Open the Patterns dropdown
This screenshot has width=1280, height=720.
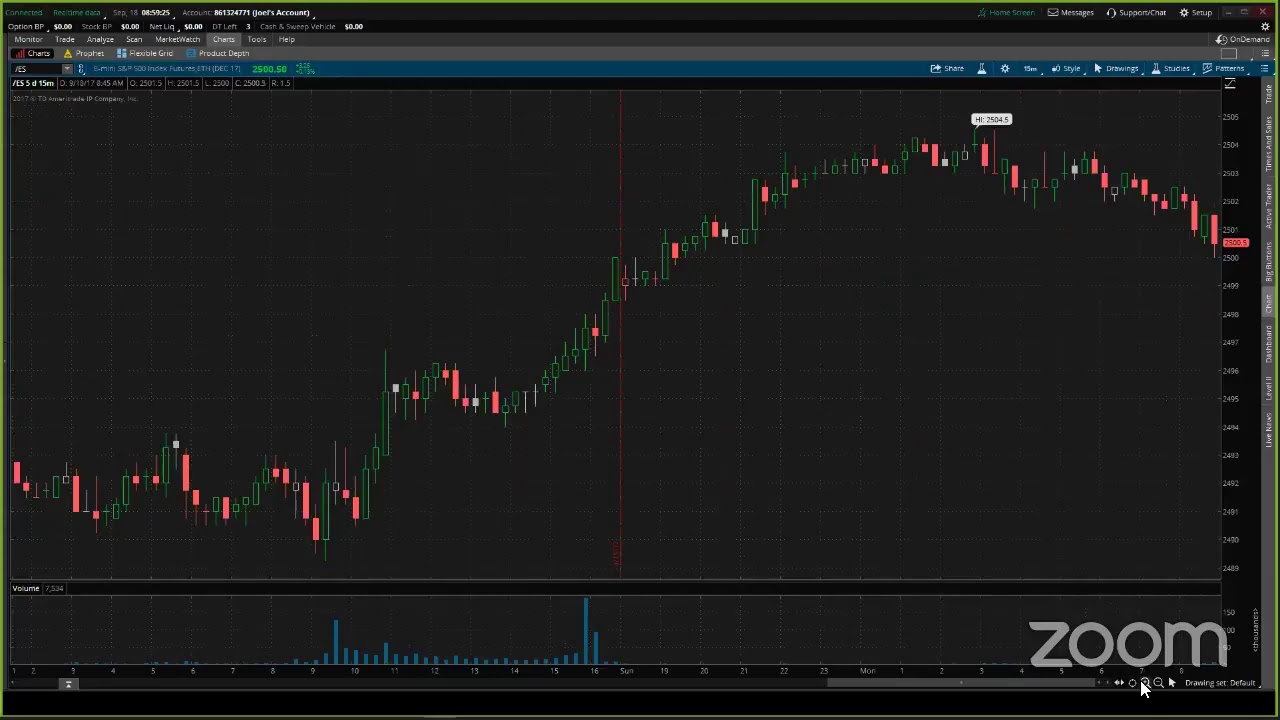click(x=1223, y=68)
